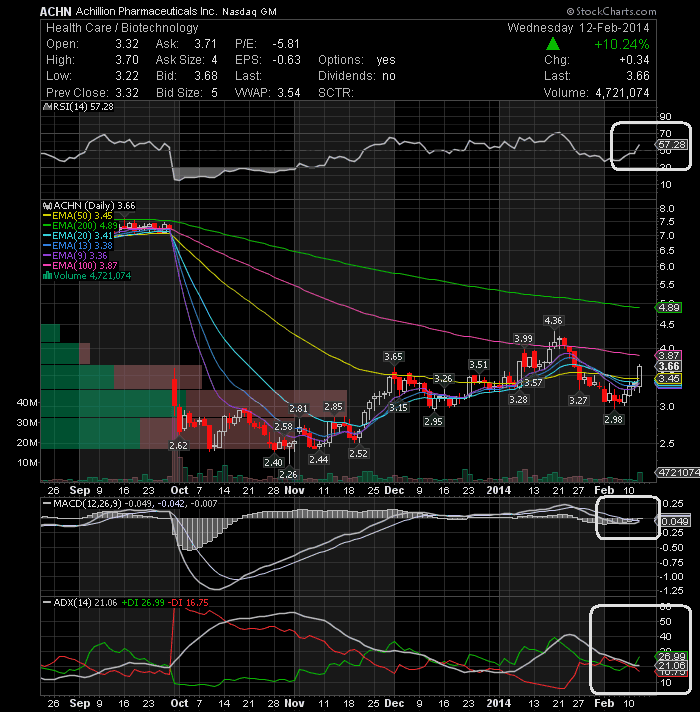
Task: Click the 'Prev Close:' label
Action: point(77,93)
